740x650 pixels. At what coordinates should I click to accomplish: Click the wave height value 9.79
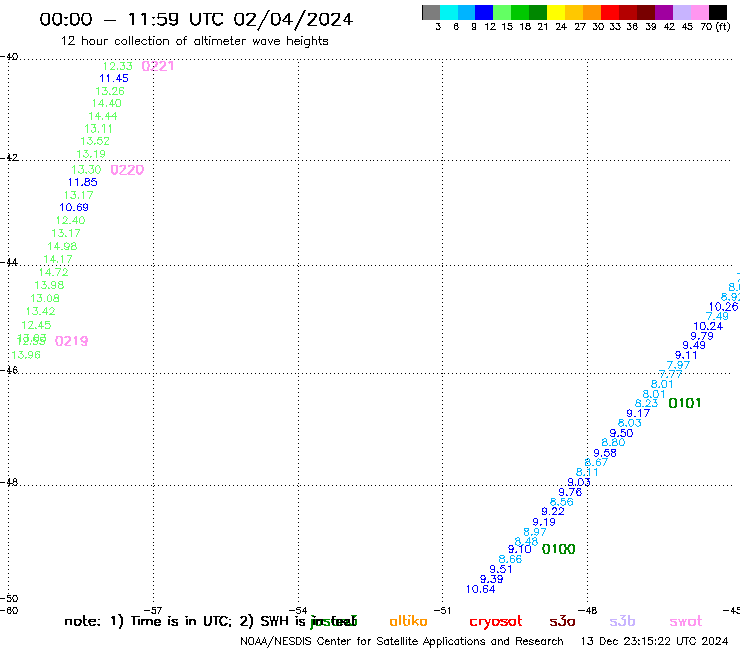702,336
